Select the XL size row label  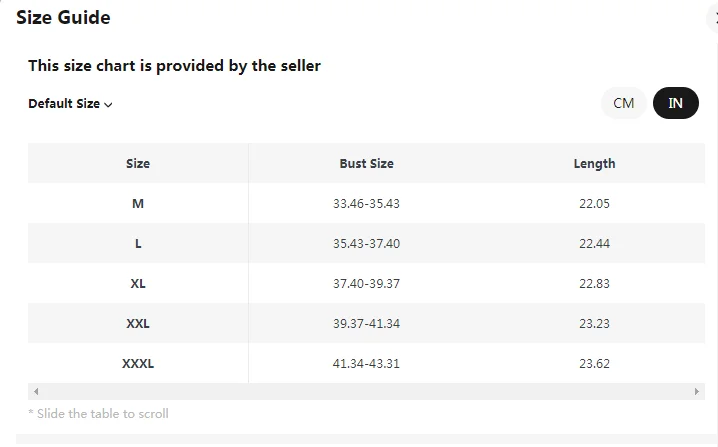point(138,283)
